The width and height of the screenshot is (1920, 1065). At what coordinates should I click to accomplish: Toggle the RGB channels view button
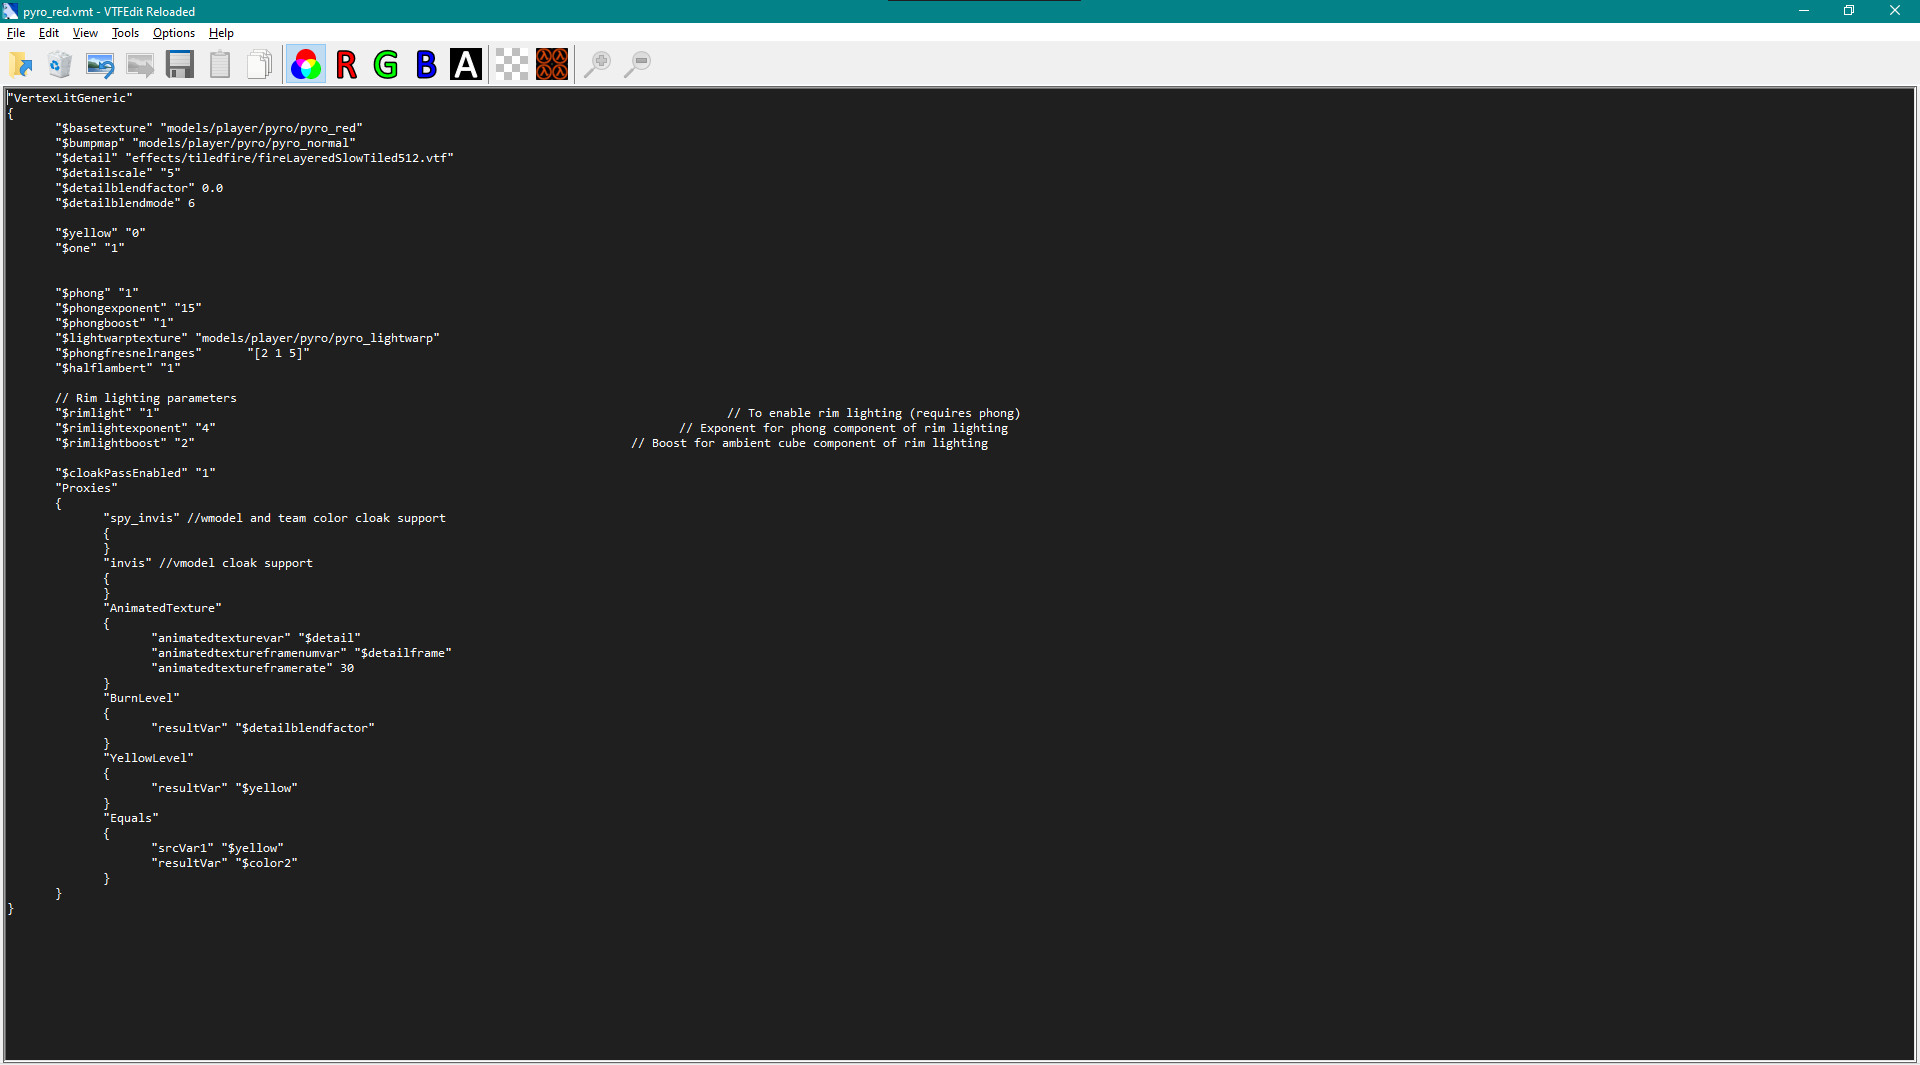305,64
